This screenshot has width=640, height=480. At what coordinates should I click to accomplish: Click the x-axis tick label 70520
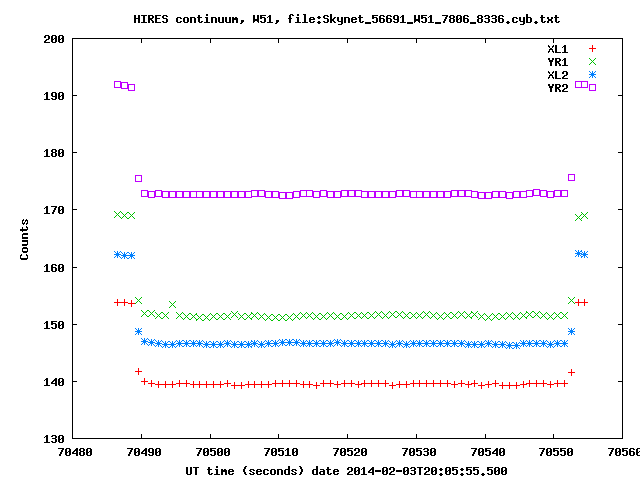click(350, 452)
